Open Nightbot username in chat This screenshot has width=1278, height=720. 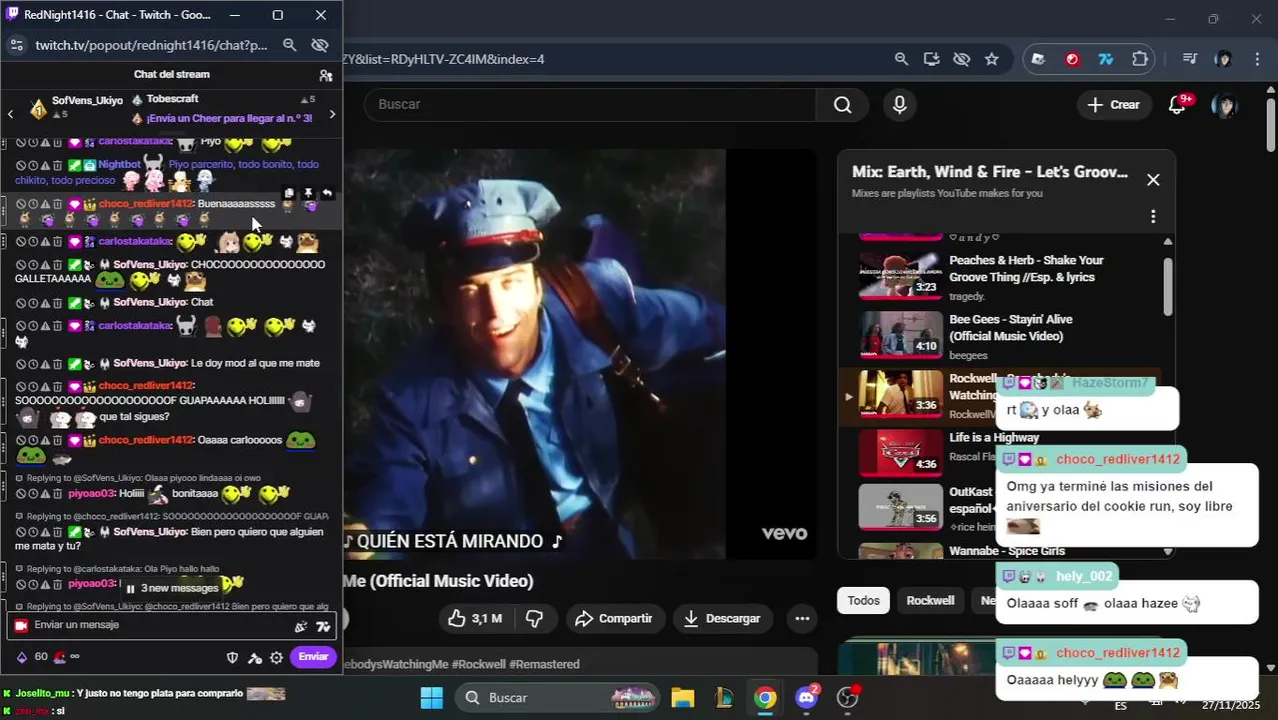(119, 164)
